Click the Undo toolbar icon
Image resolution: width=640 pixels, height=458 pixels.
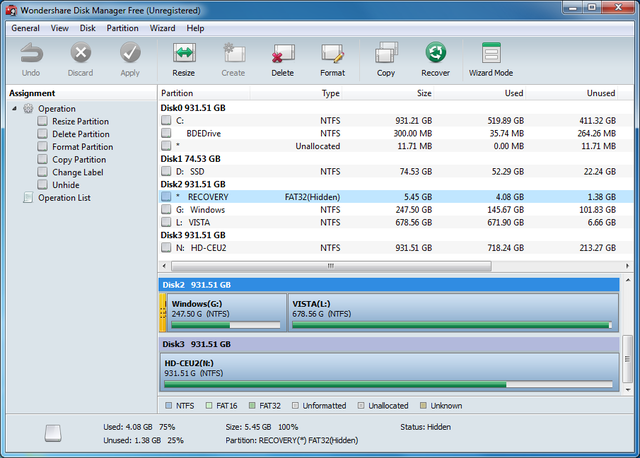coord(31,53)
